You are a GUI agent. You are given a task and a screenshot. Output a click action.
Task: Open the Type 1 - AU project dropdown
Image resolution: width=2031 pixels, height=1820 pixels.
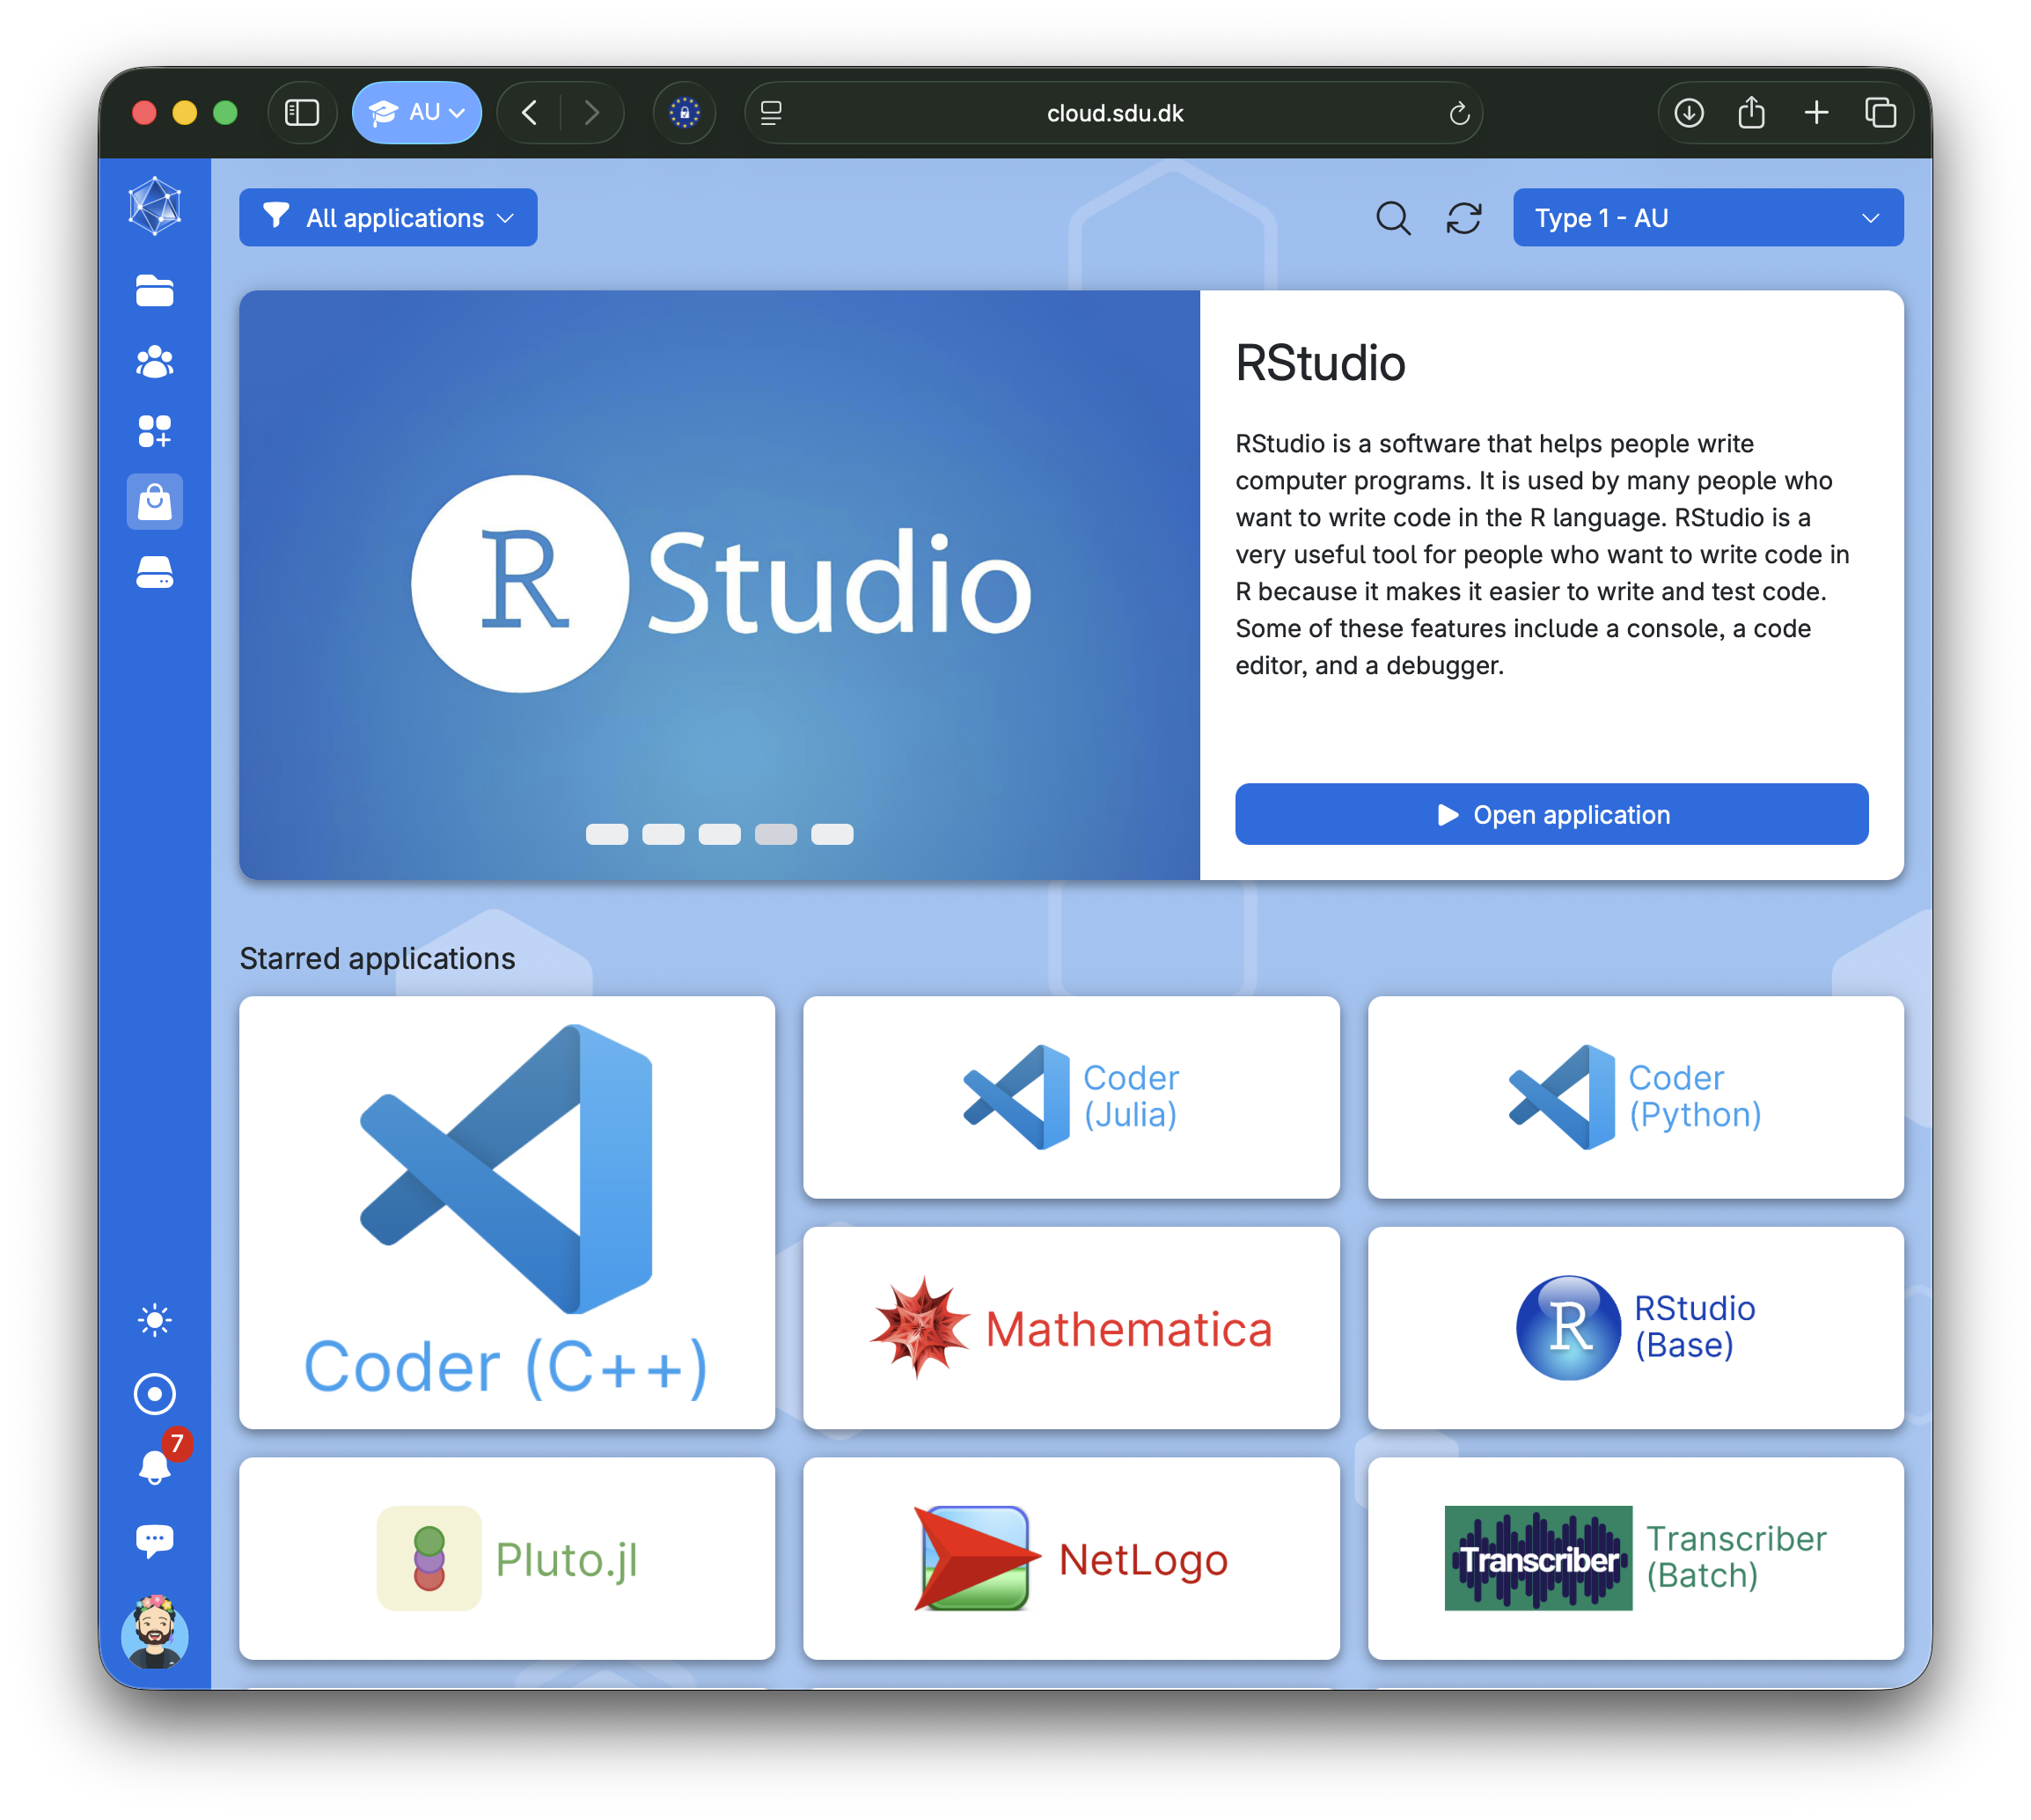click(1708, 217)
